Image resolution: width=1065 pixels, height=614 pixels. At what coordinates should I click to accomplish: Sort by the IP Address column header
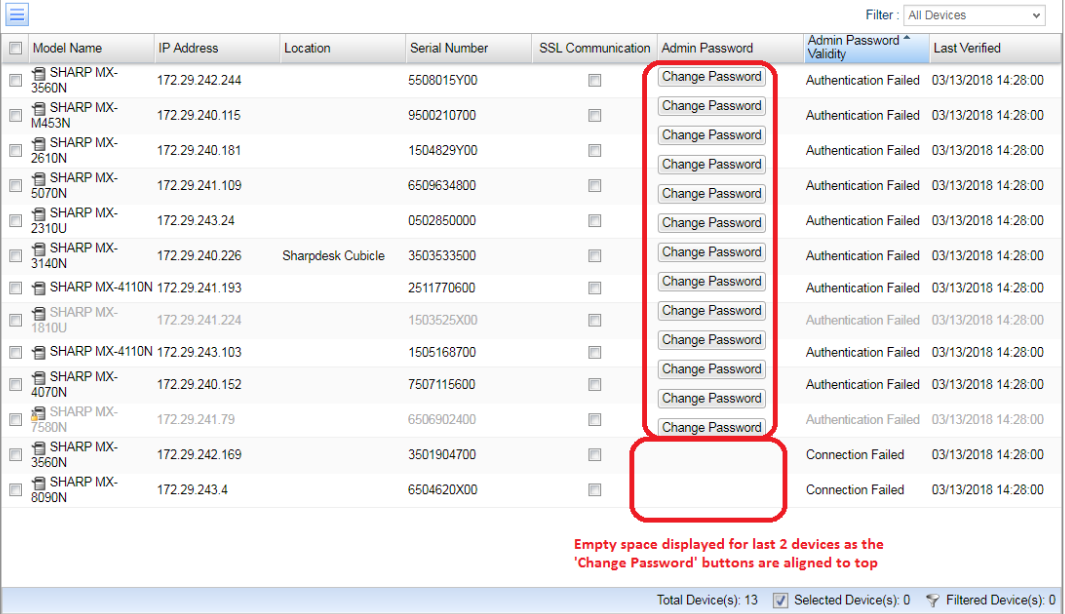click(188, 48)
